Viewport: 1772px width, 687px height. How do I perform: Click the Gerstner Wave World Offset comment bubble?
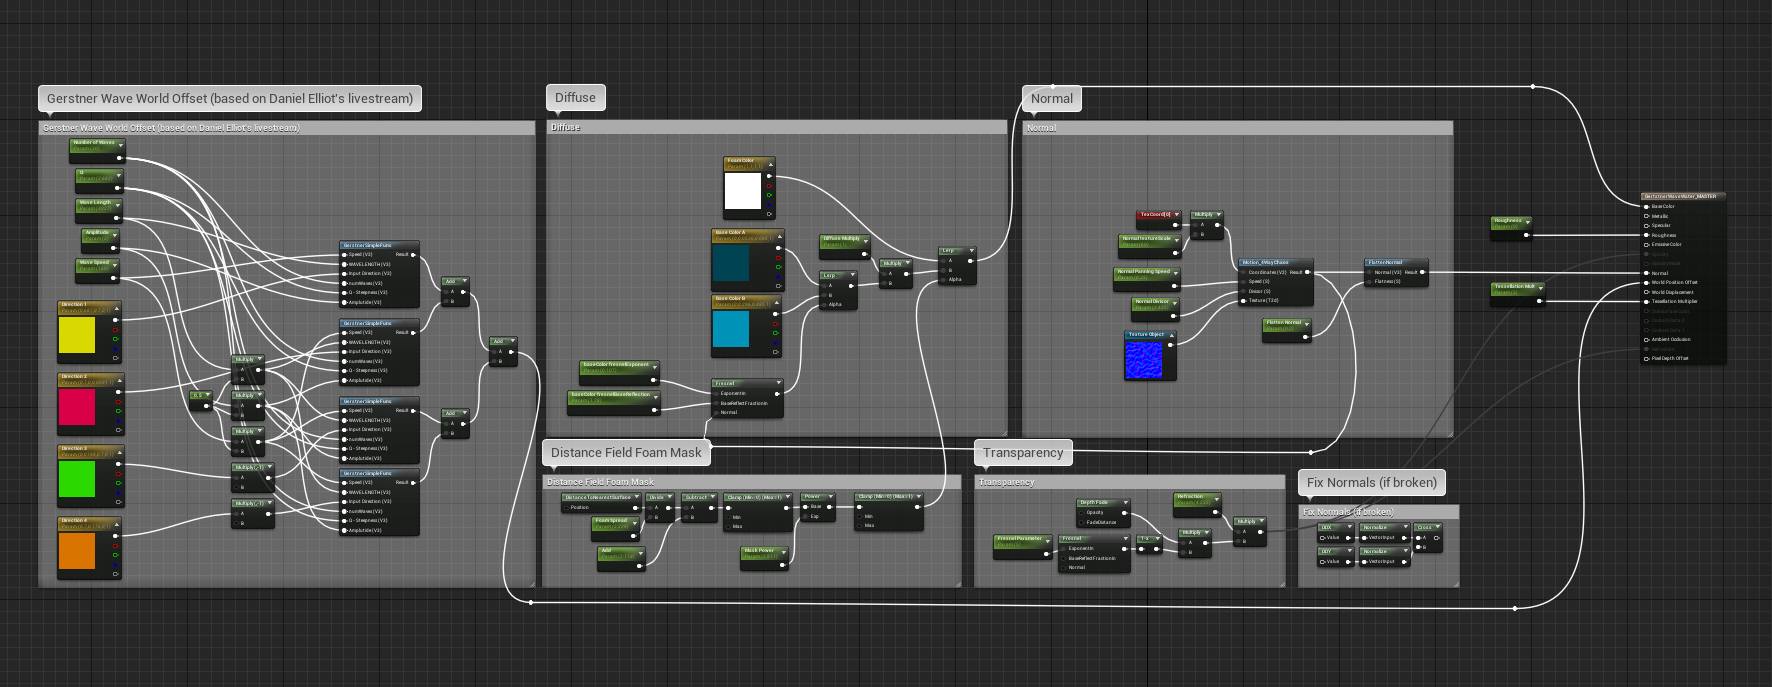pos(230,98)
